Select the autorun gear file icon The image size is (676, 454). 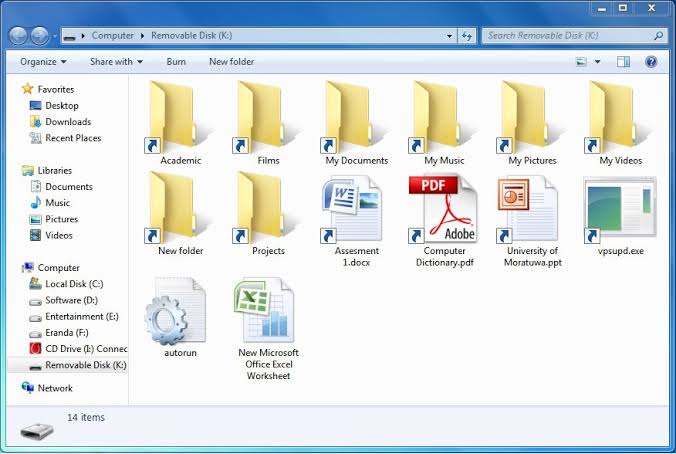click(180, 311)
